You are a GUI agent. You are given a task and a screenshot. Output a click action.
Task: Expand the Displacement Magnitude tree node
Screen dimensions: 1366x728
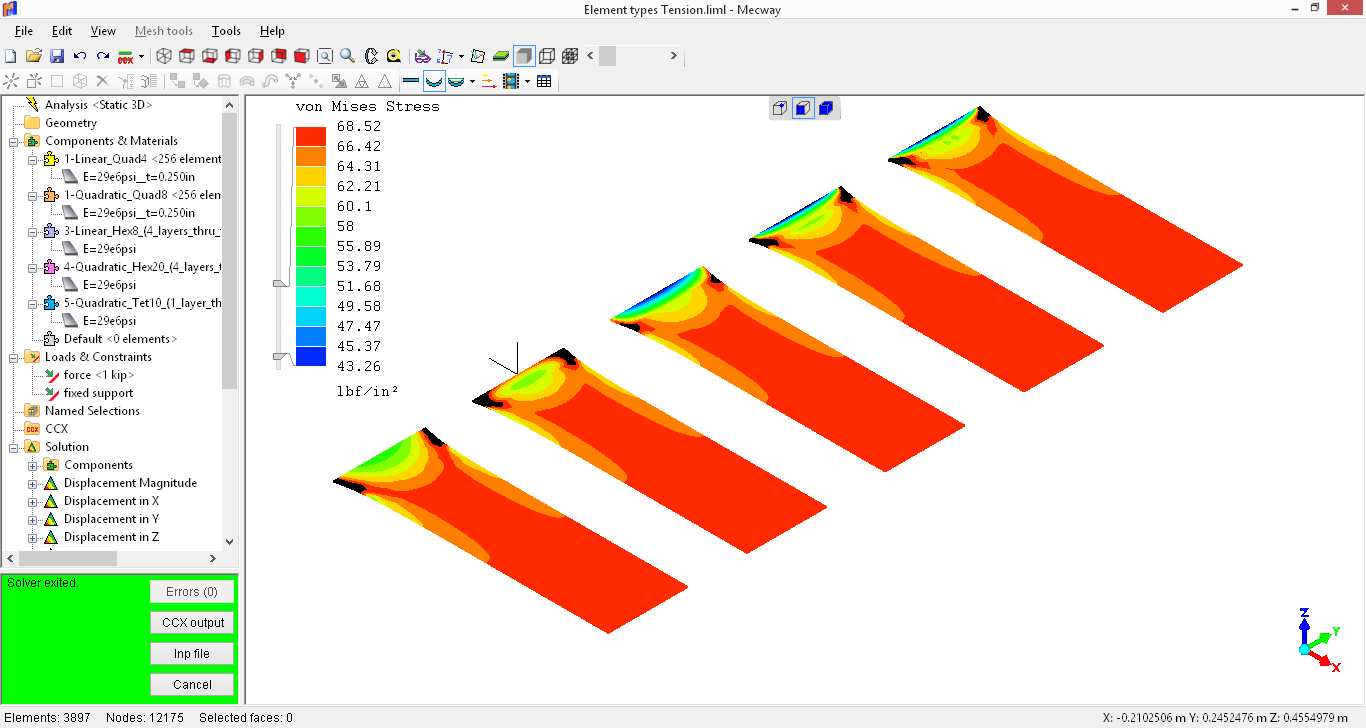(33, 483)
